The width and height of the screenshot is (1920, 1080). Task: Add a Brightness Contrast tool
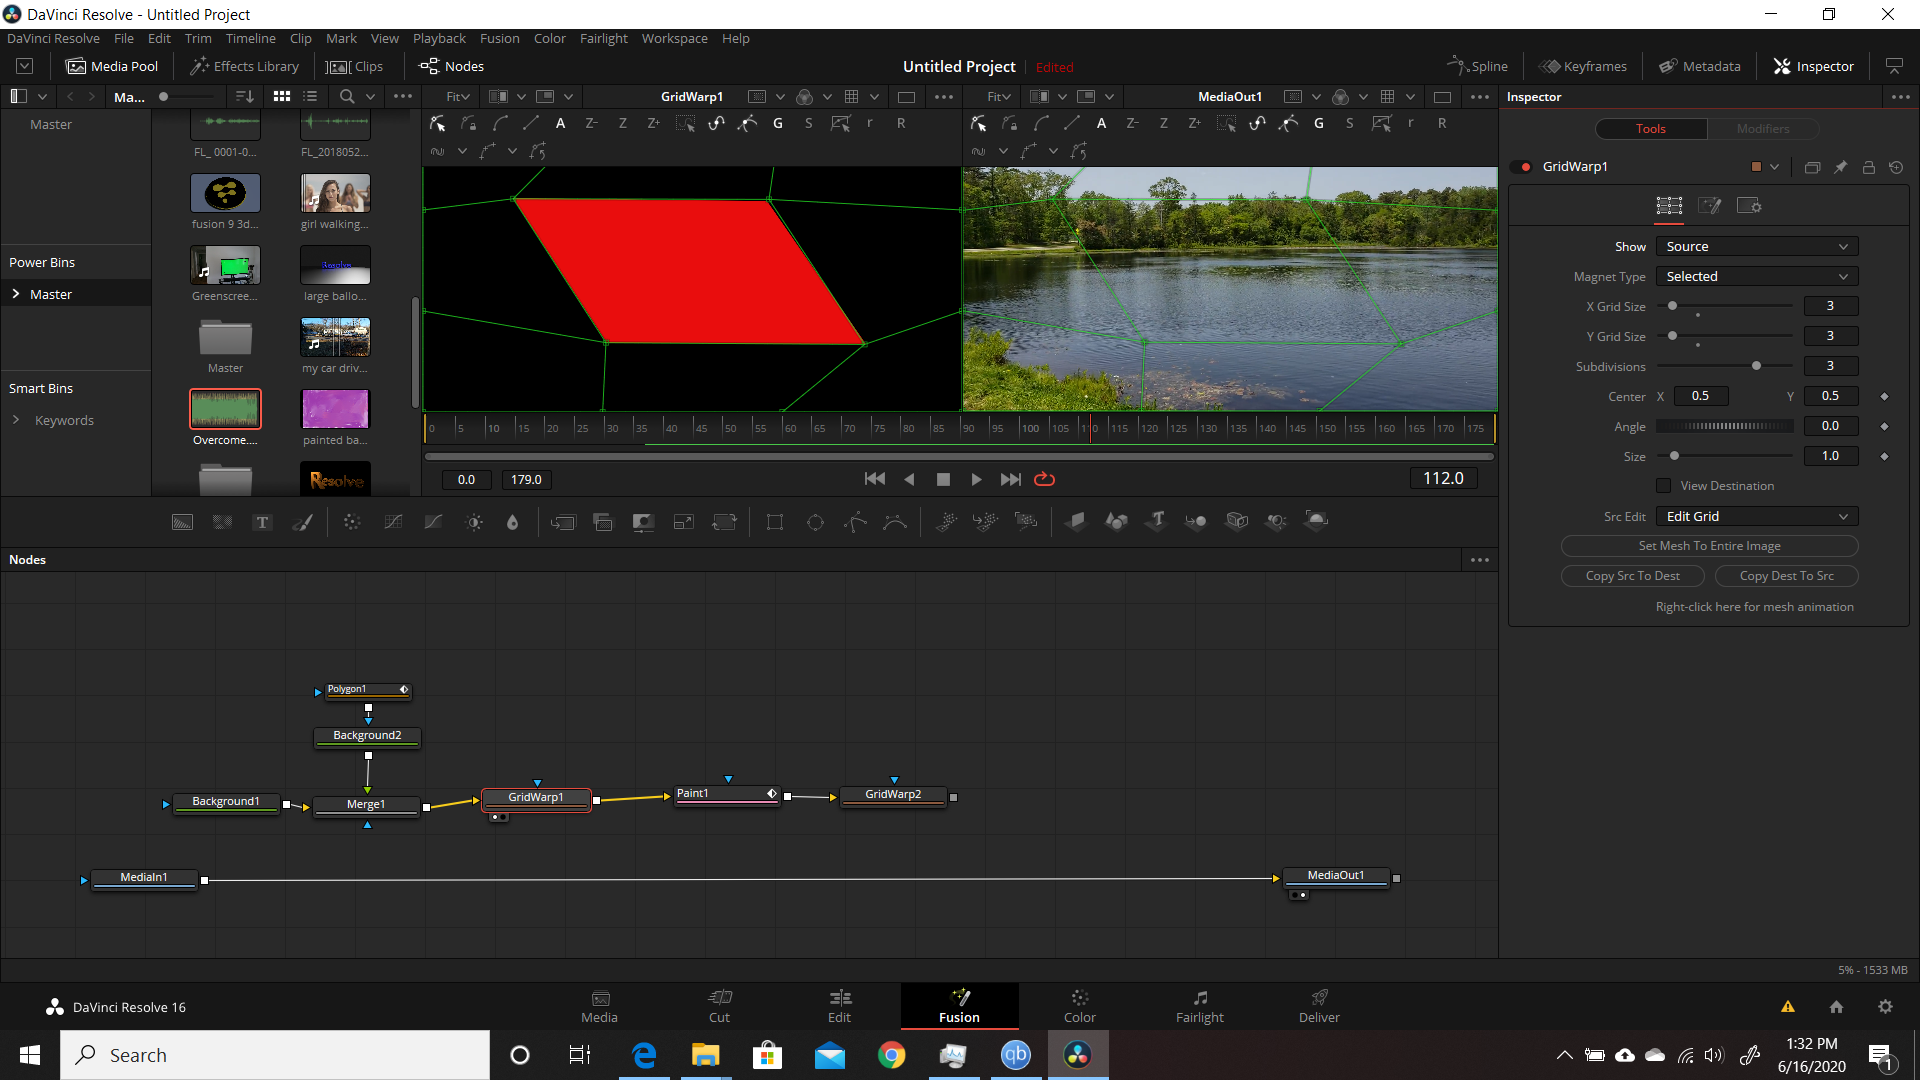point(474,522)
